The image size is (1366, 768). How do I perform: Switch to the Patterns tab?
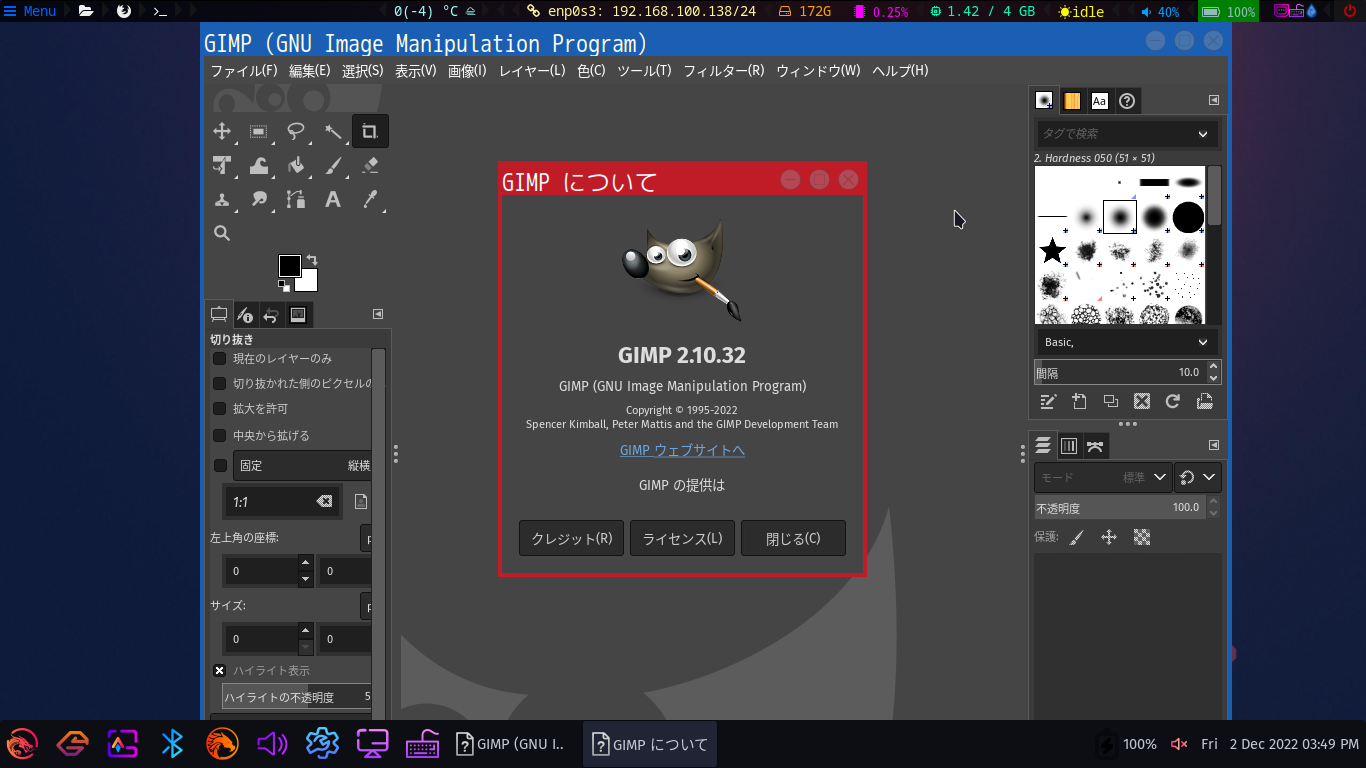1072,100
